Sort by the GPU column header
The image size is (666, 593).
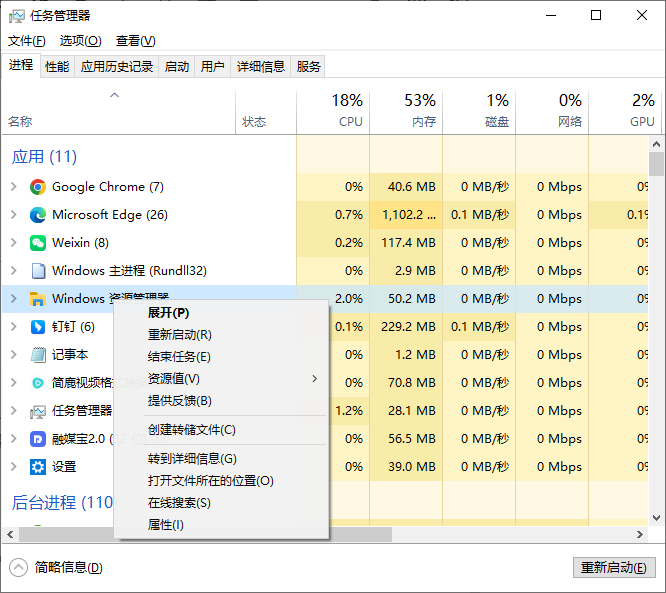click(x=625, y=113)
